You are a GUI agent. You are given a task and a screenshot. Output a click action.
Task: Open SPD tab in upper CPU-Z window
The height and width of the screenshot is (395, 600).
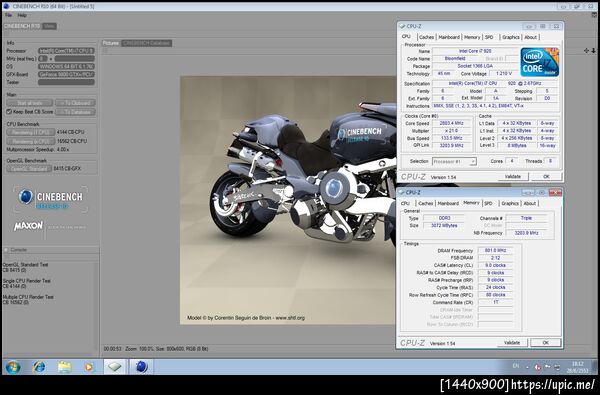[x=489, y=37]
